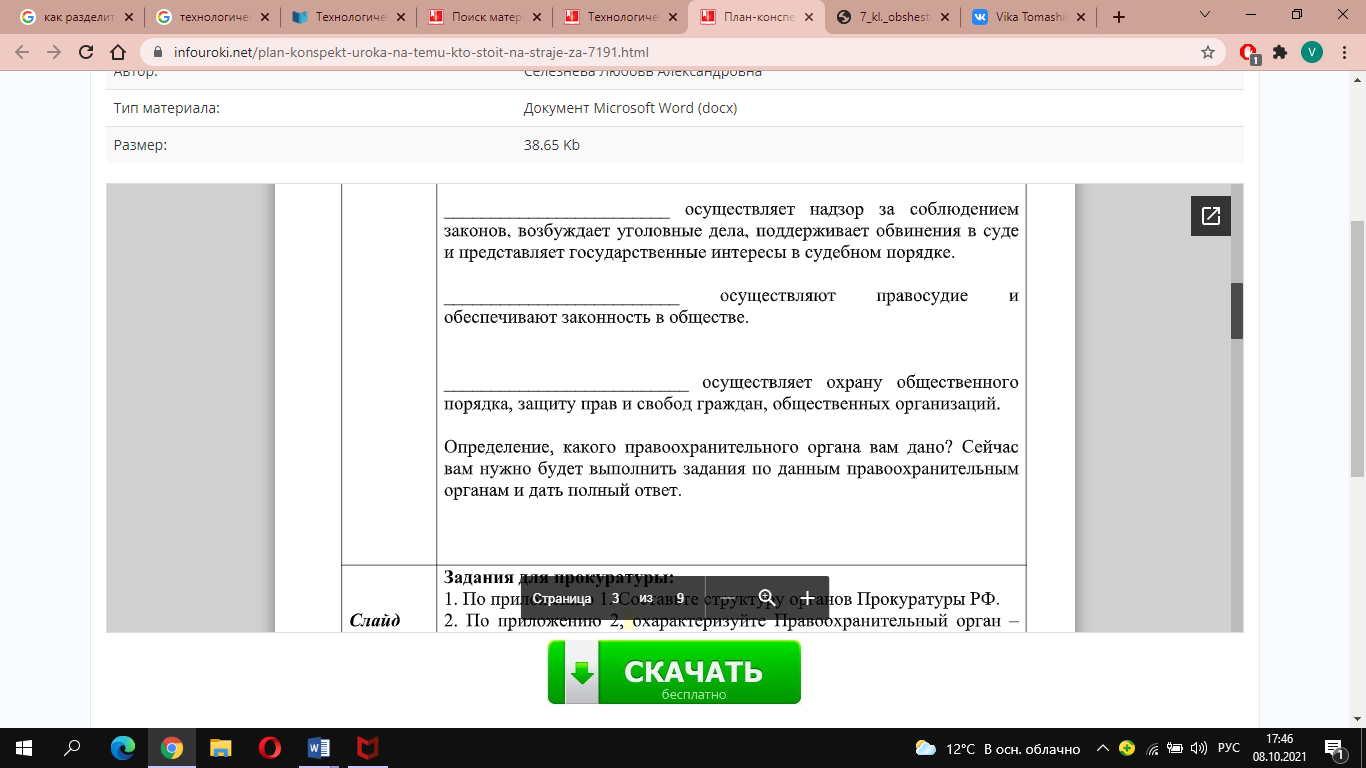The image size is (1366, 768).
Task: Open the browser home page
Action: click(x=118, y=52)
